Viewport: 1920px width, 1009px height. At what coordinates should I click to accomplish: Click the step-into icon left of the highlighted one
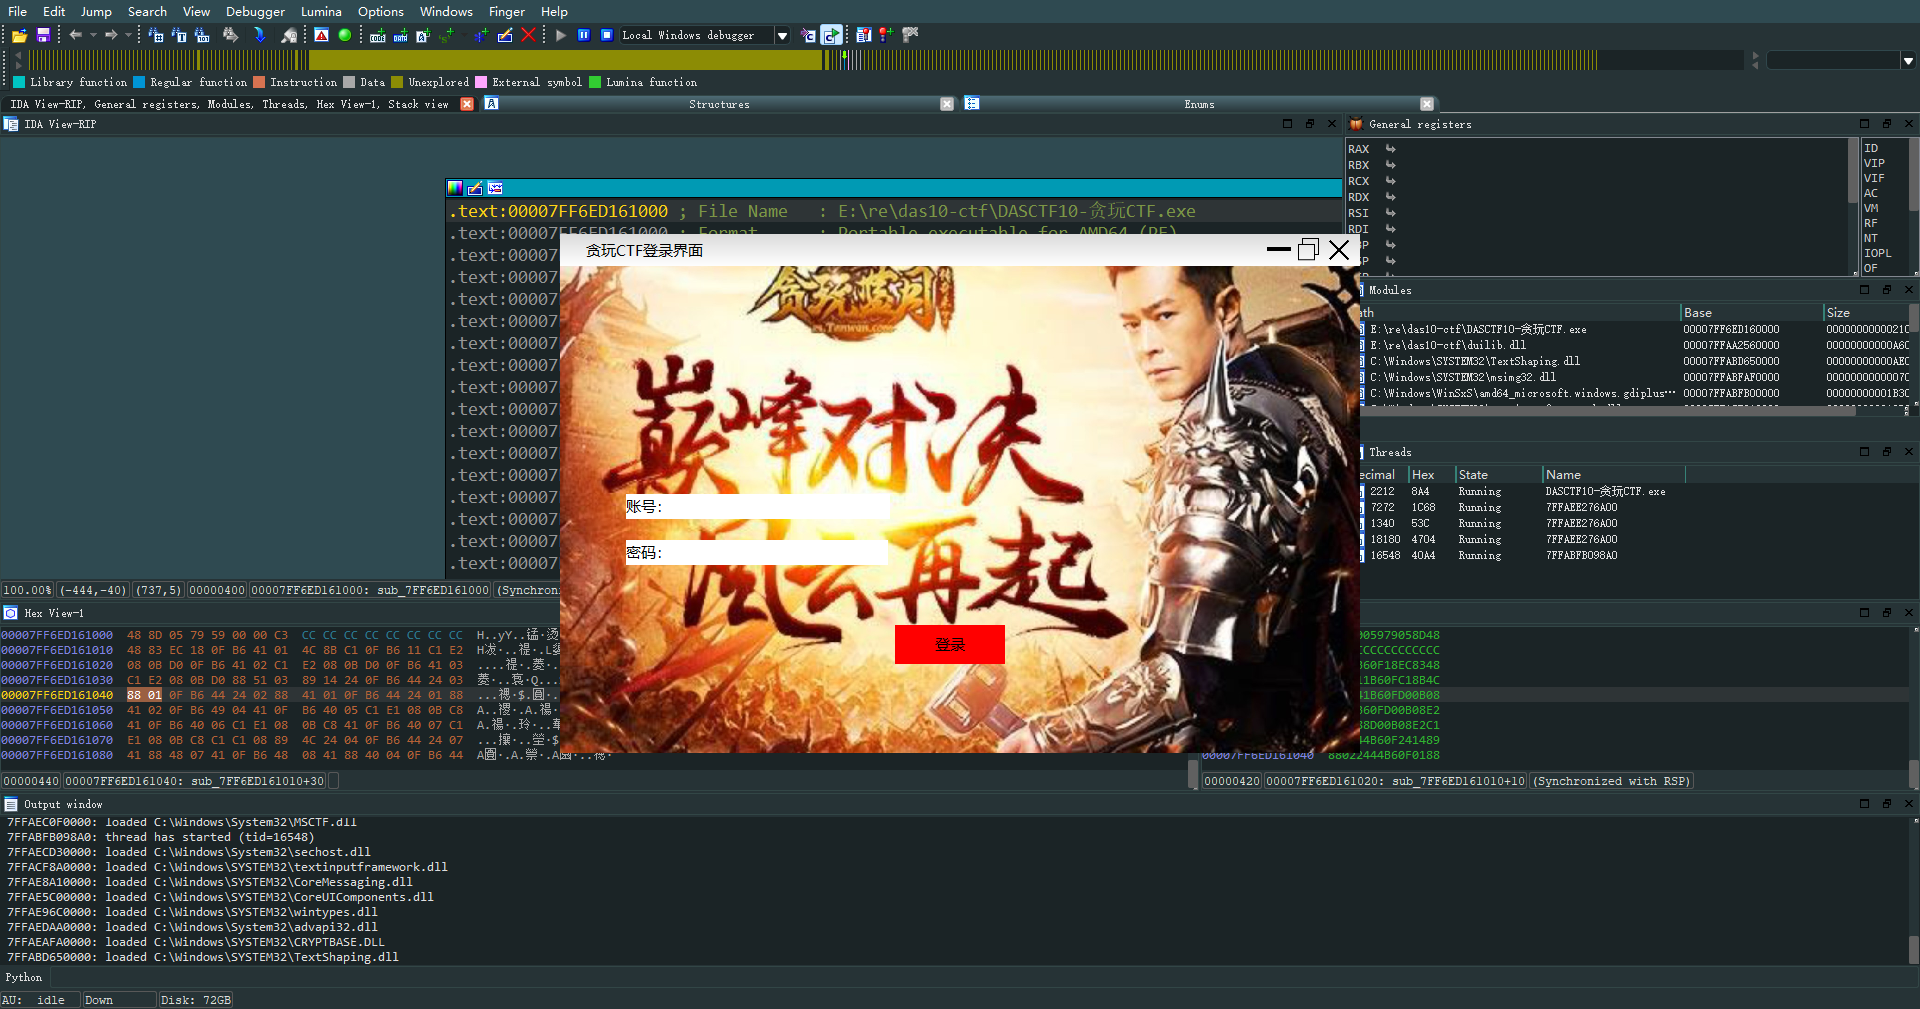point(808,35)
